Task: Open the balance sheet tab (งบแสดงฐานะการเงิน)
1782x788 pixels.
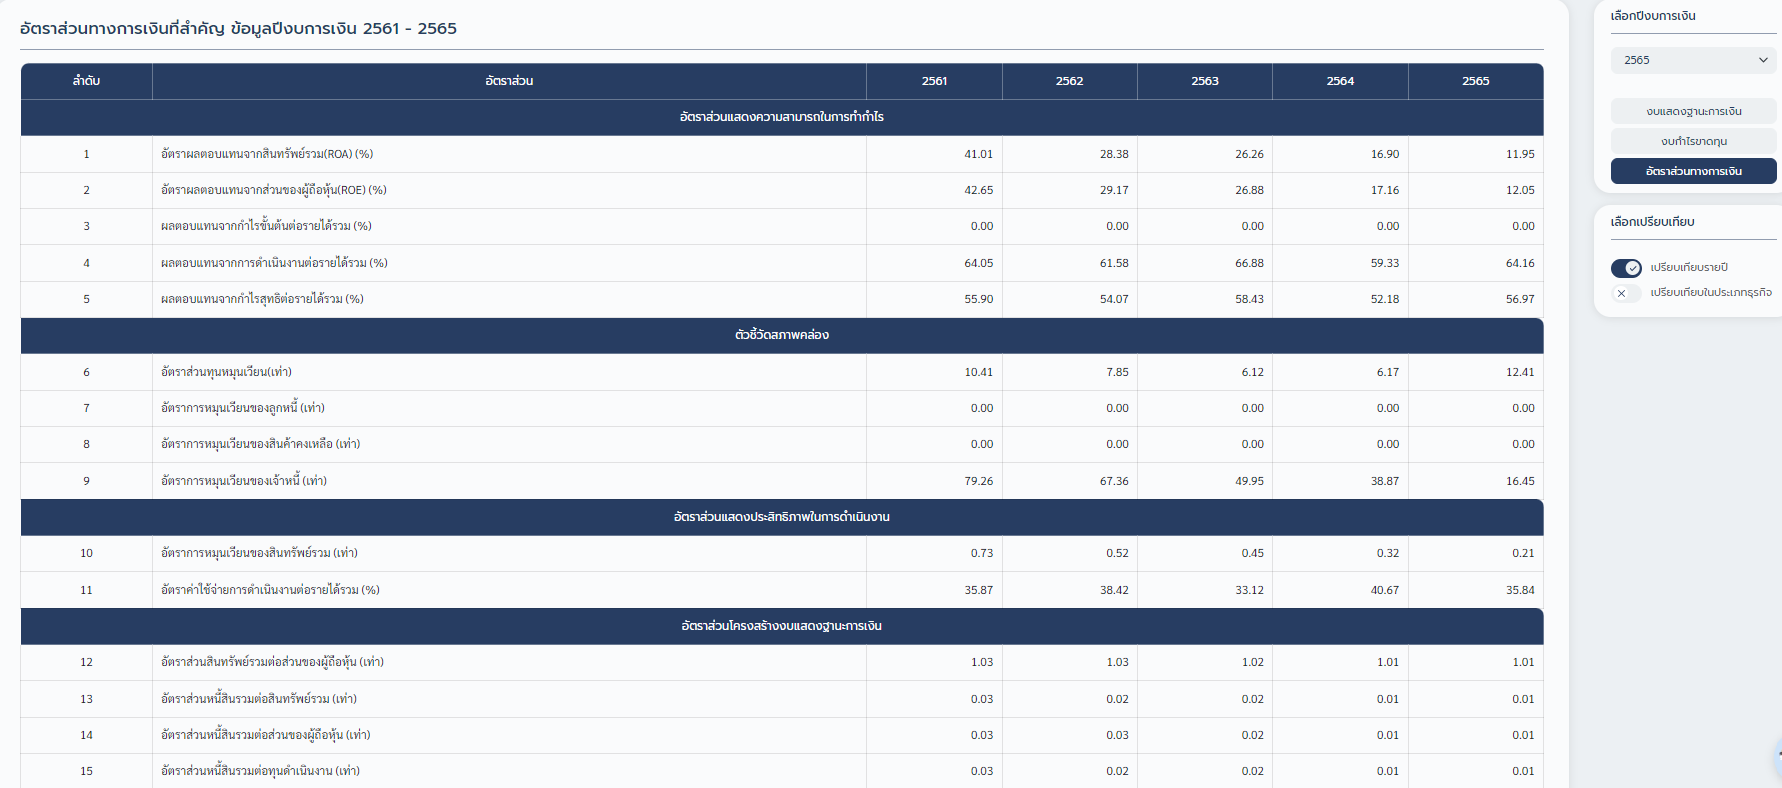Action: click(x=1693, y=111)
